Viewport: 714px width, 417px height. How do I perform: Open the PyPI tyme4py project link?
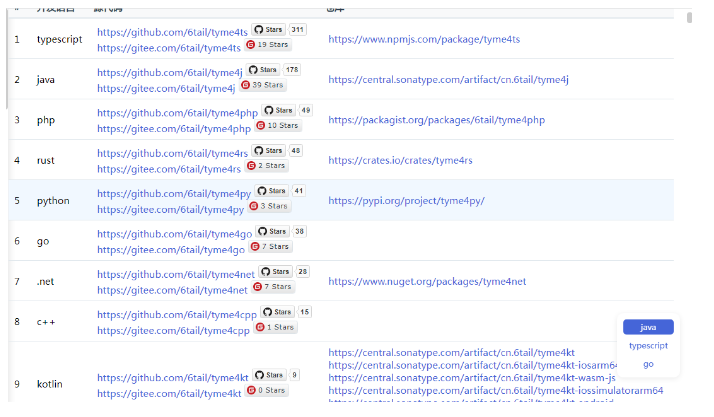(406, 201)
